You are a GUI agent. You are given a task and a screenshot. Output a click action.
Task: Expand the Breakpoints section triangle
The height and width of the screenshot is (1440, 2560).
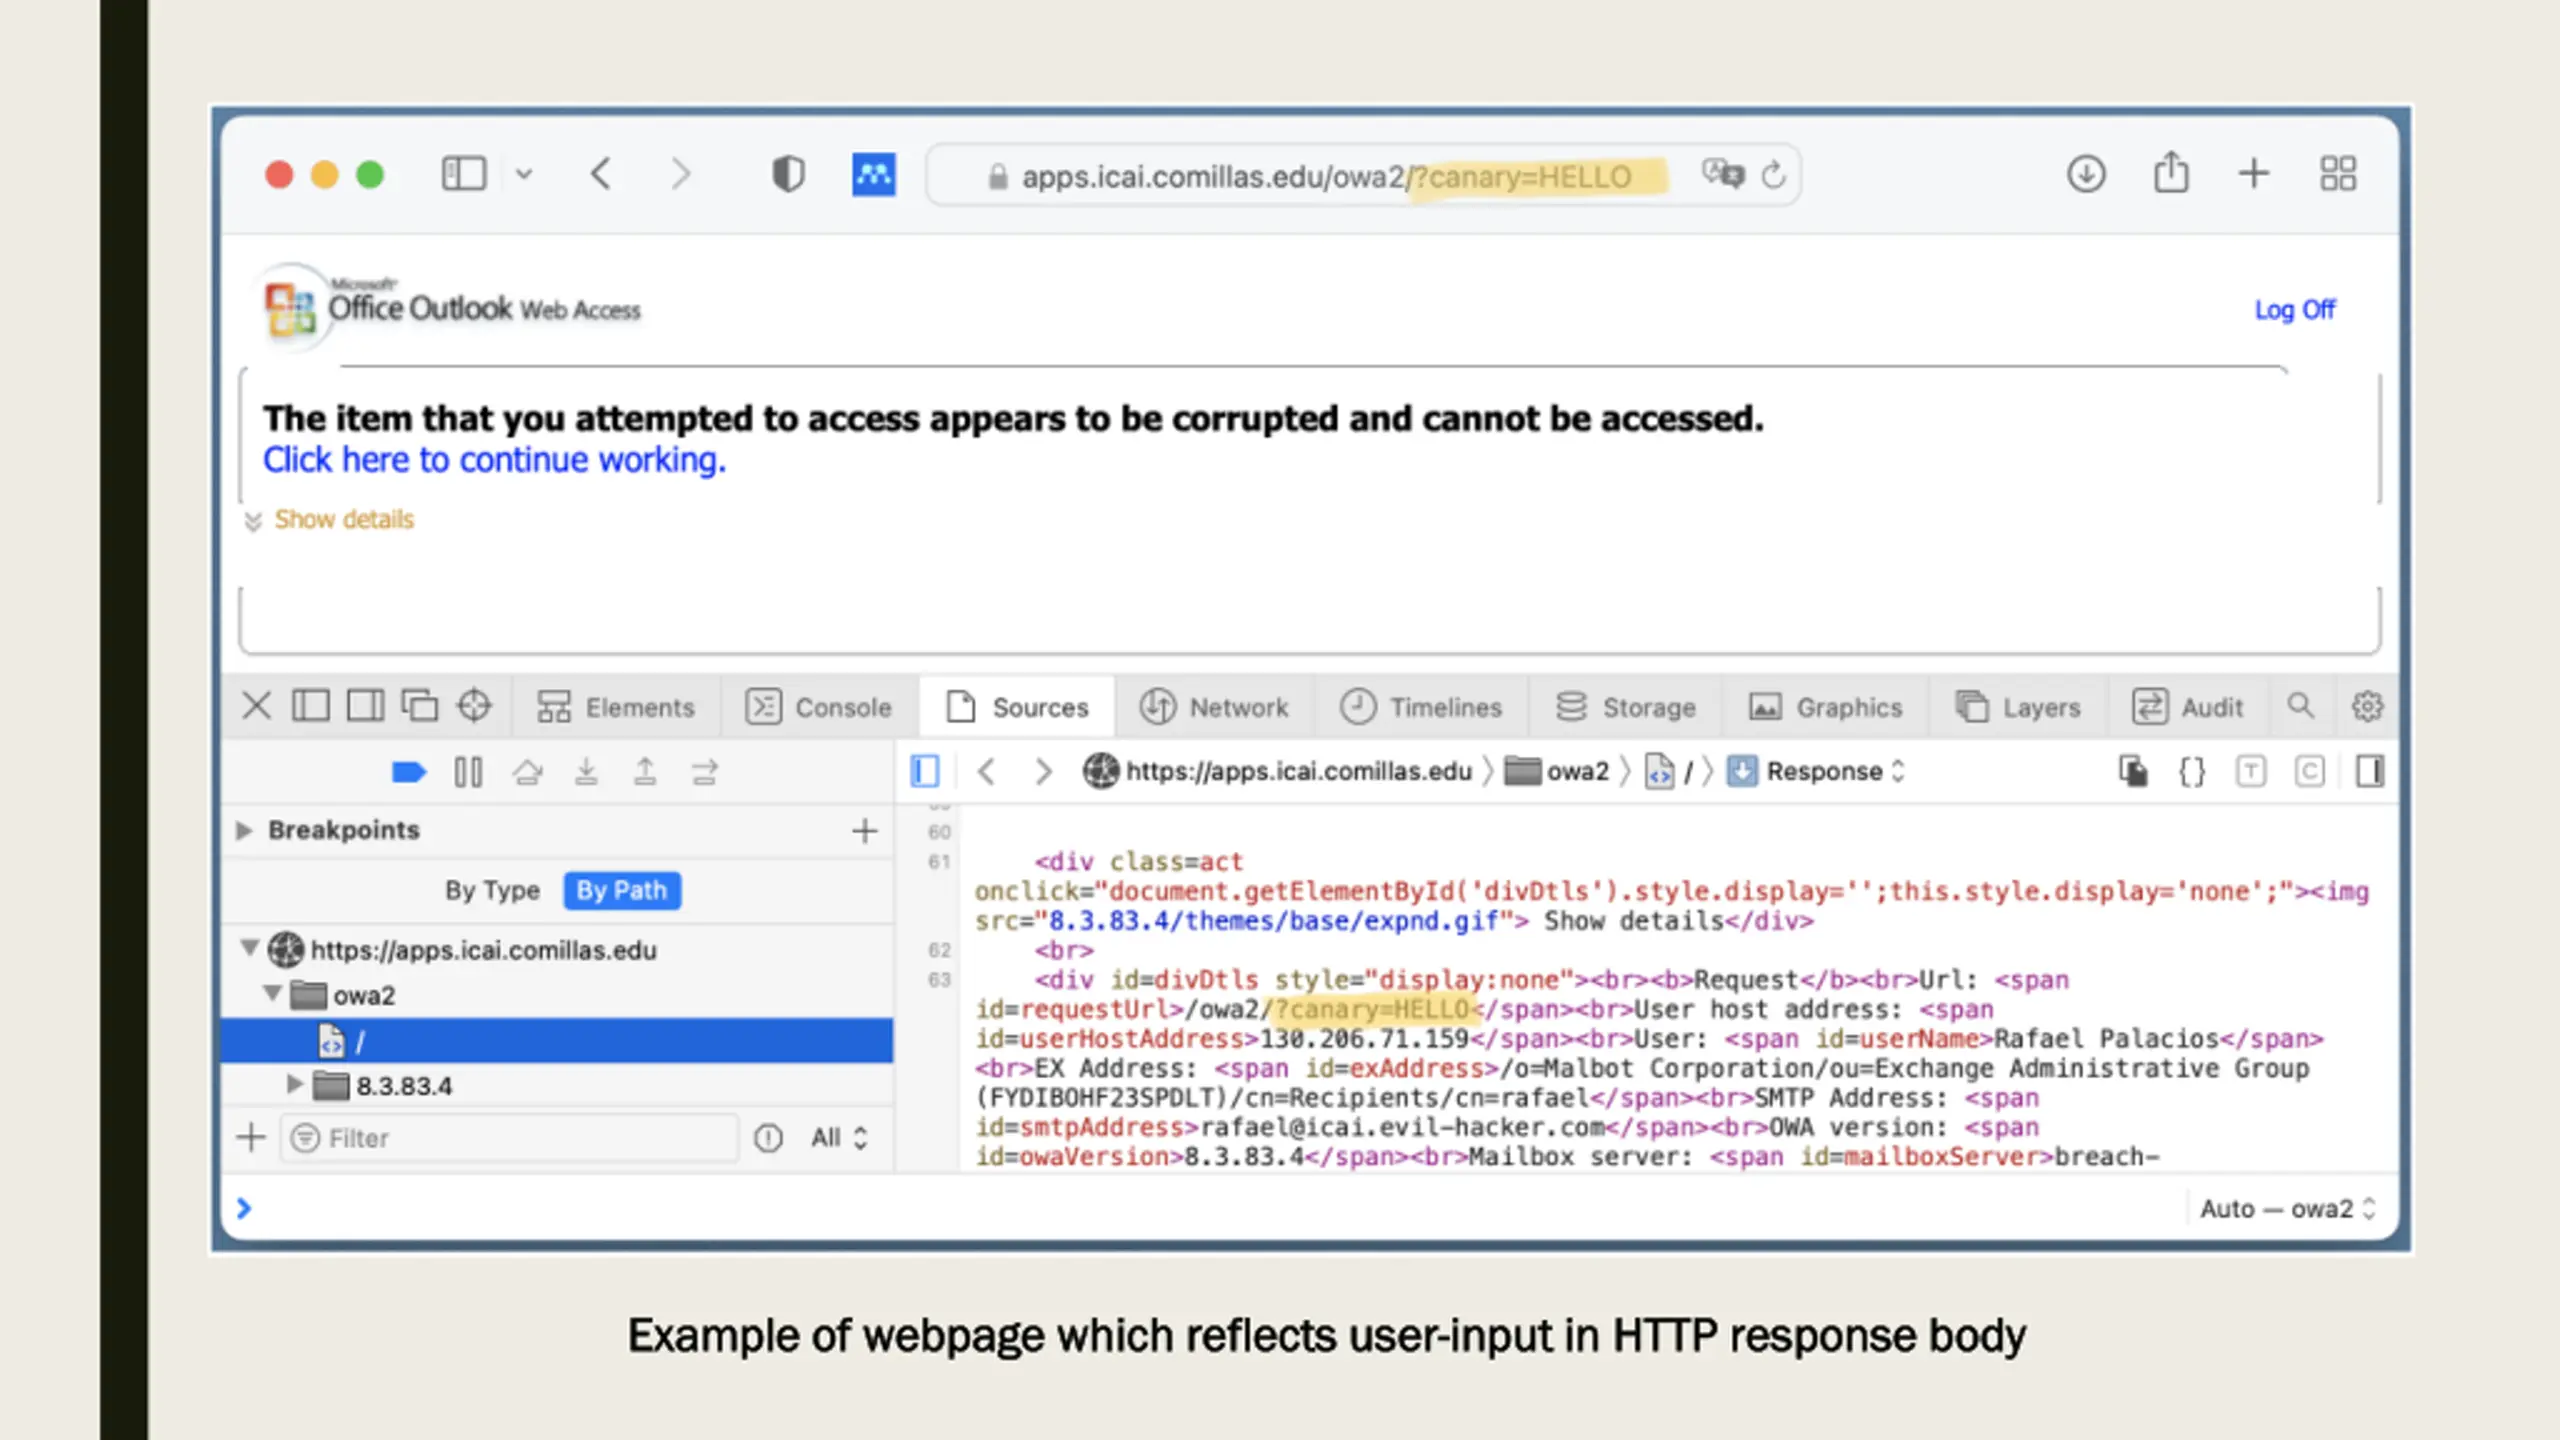(243, 830)
